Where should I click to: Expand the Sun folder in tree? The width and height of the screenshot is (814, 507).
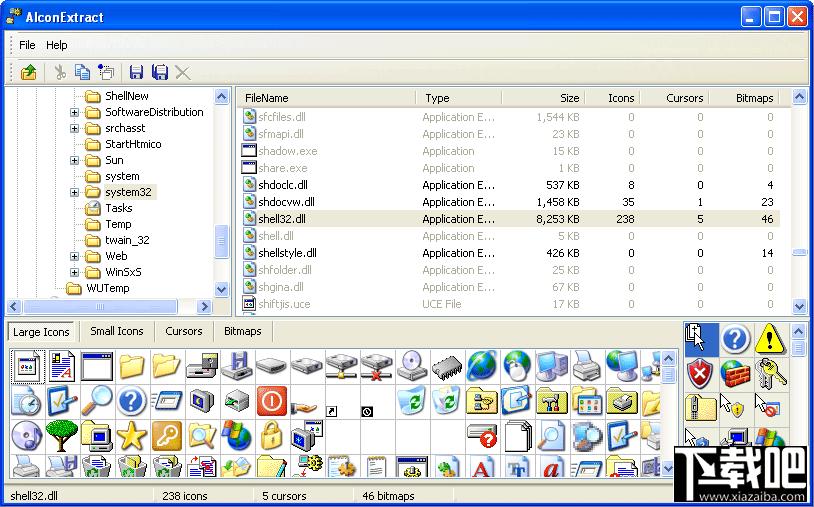coord(74,160)
